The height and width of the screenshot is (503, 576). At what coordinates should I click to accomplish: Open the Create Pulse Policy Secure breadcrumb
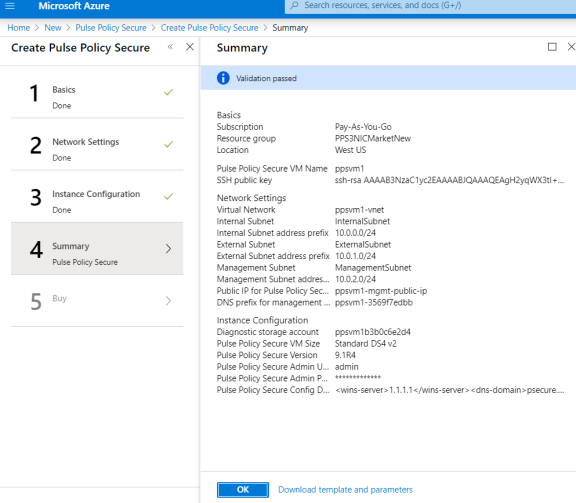209,28
